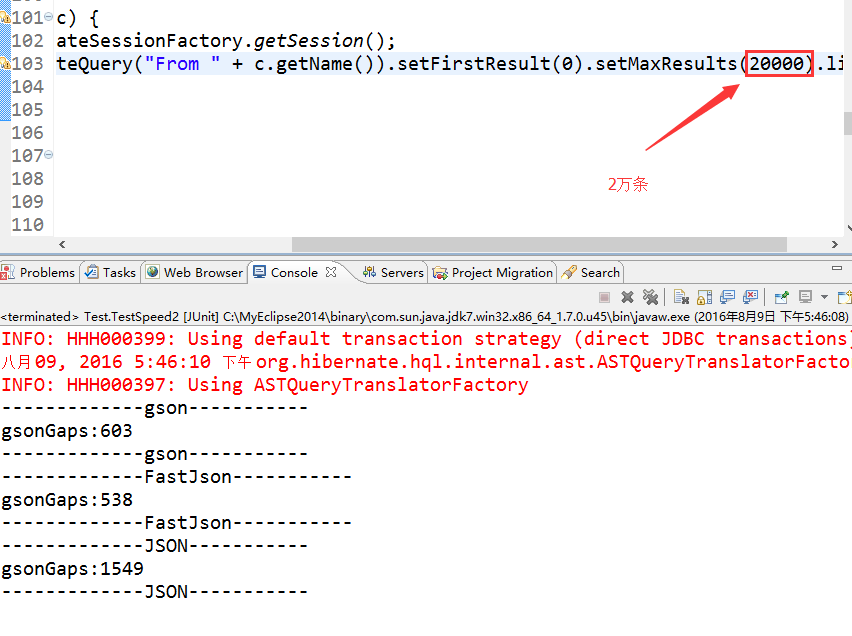
Task: Click the gsonGaps:1549 output line
Action: tap(72, 569)
